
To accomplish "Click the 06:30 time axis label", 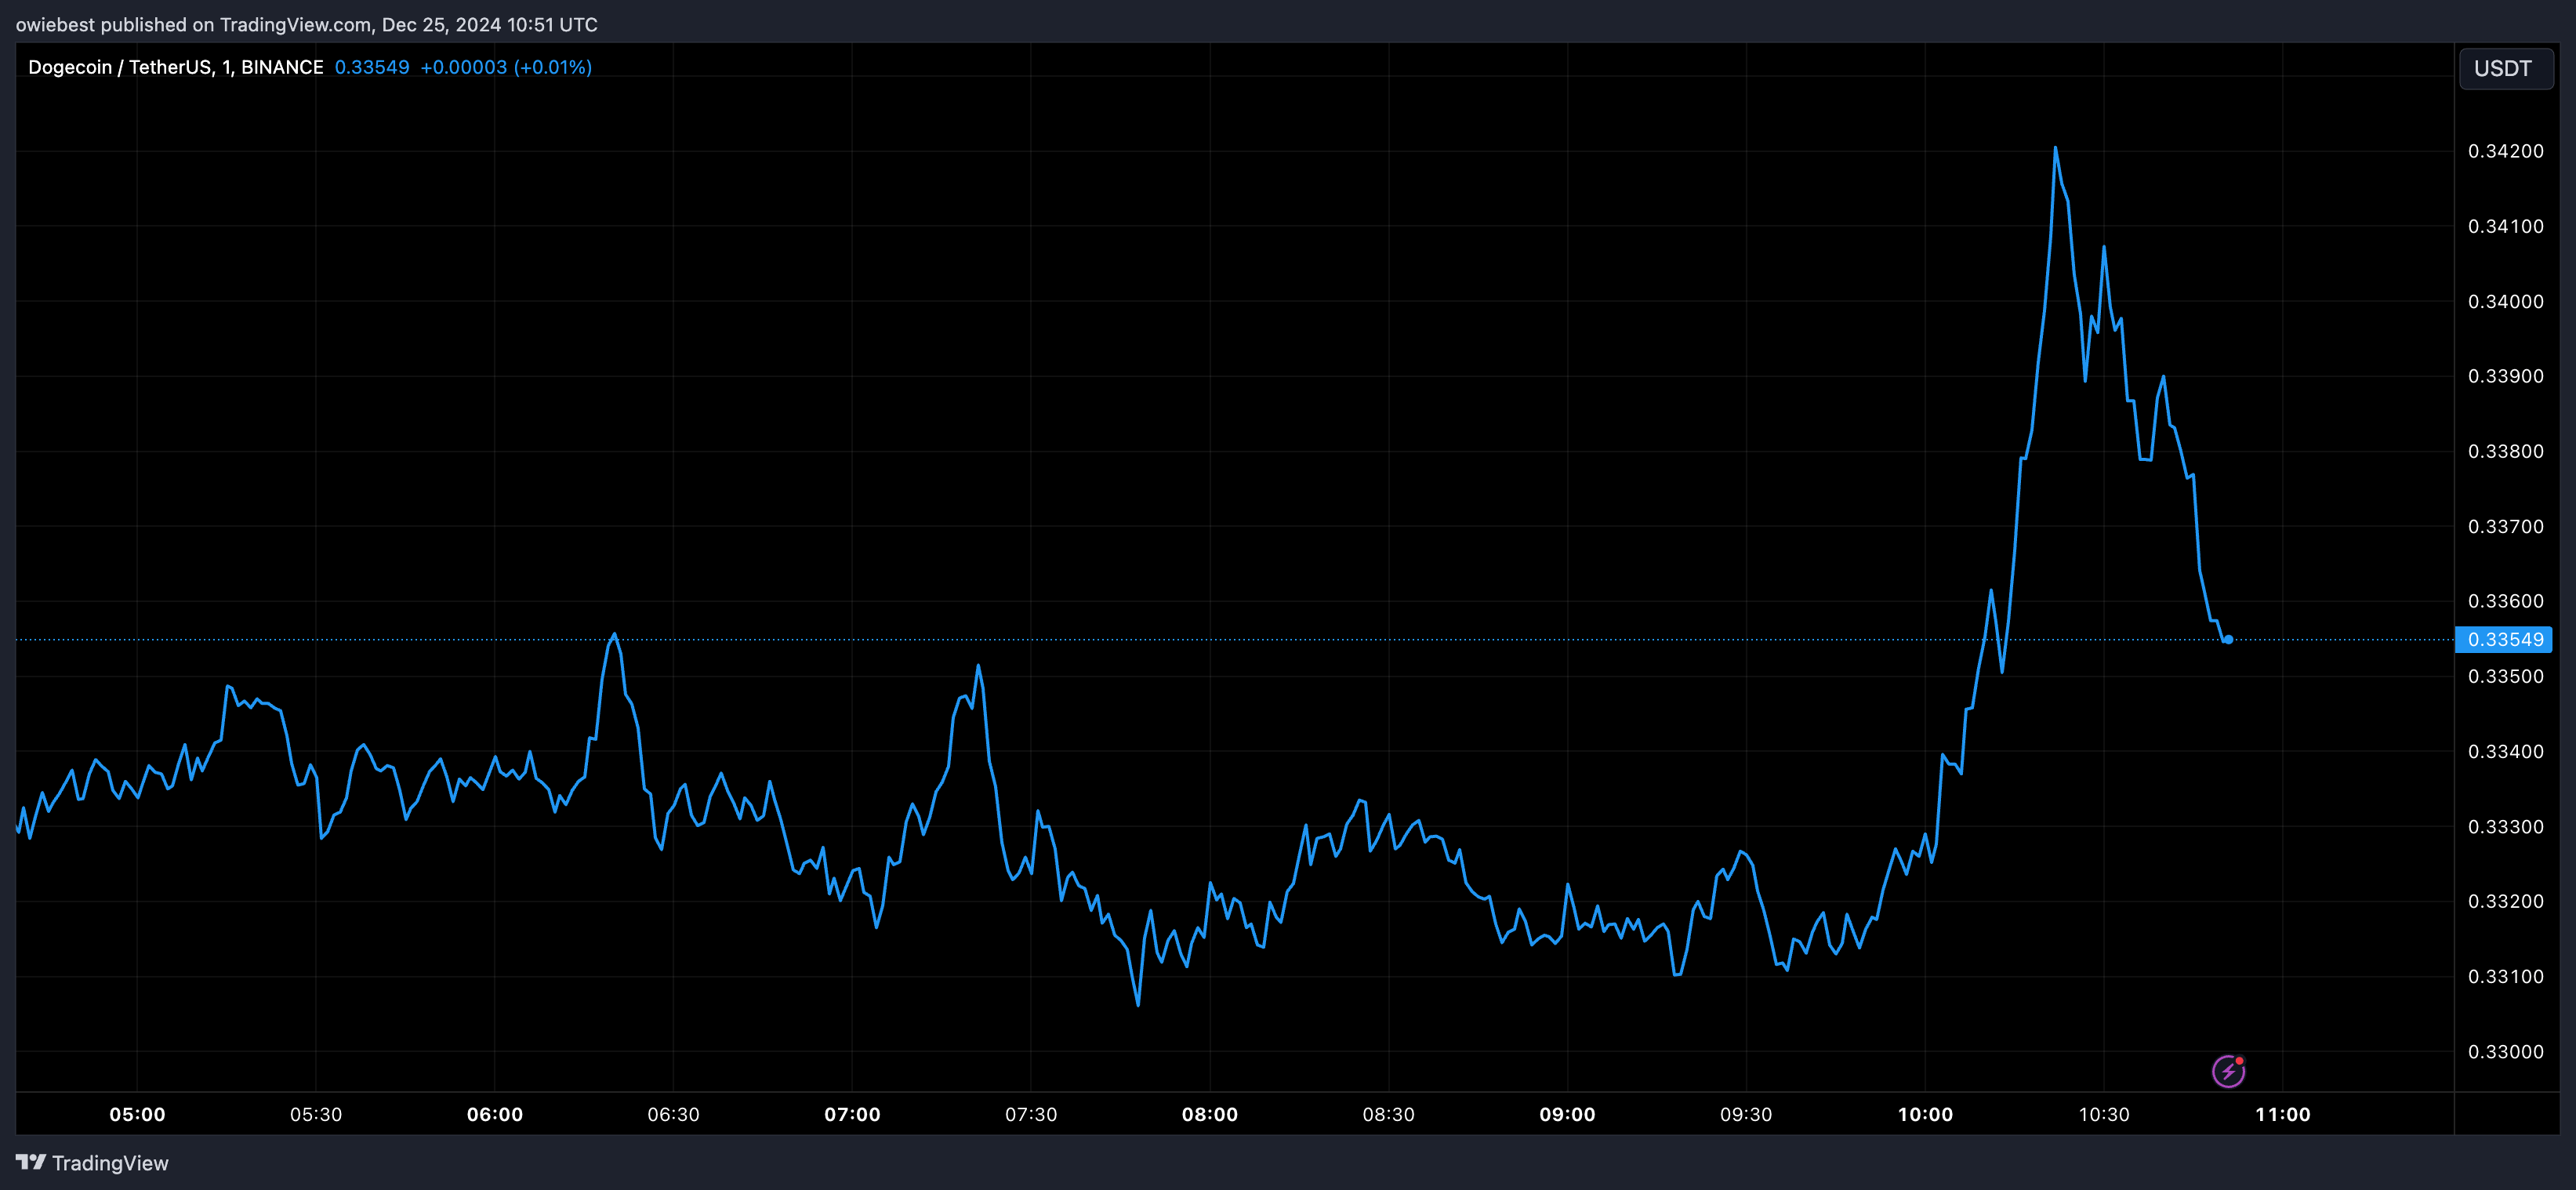I will [x=673, y=1114].
